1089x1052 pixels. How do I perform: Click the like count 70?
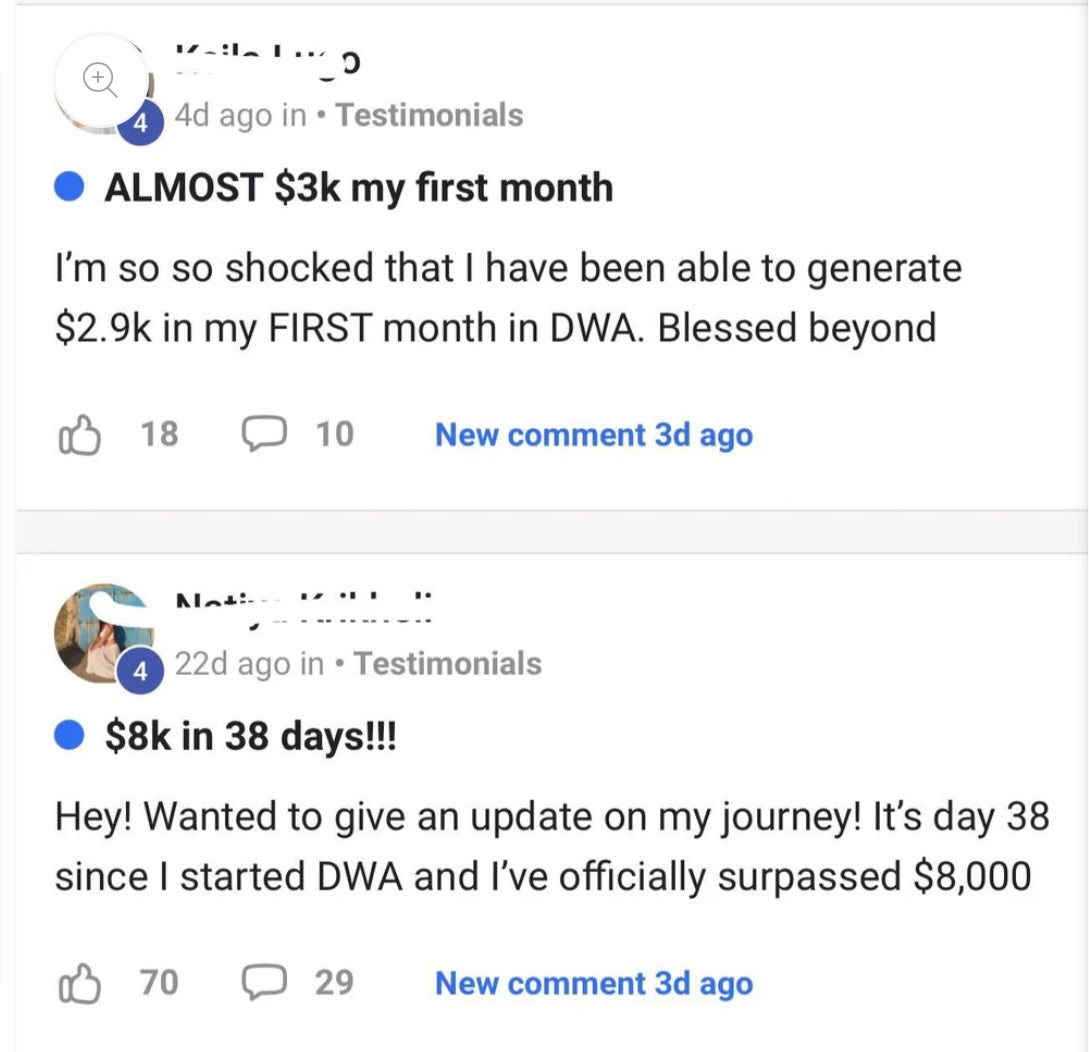tap(160, 982)
